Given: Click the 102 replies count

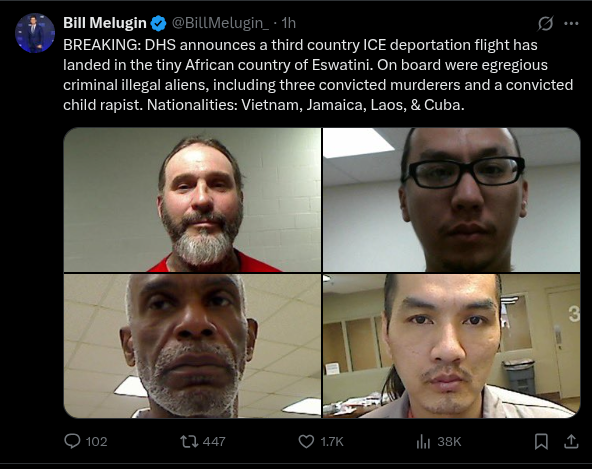Looking at the screenshot, I should coord(96,441).
